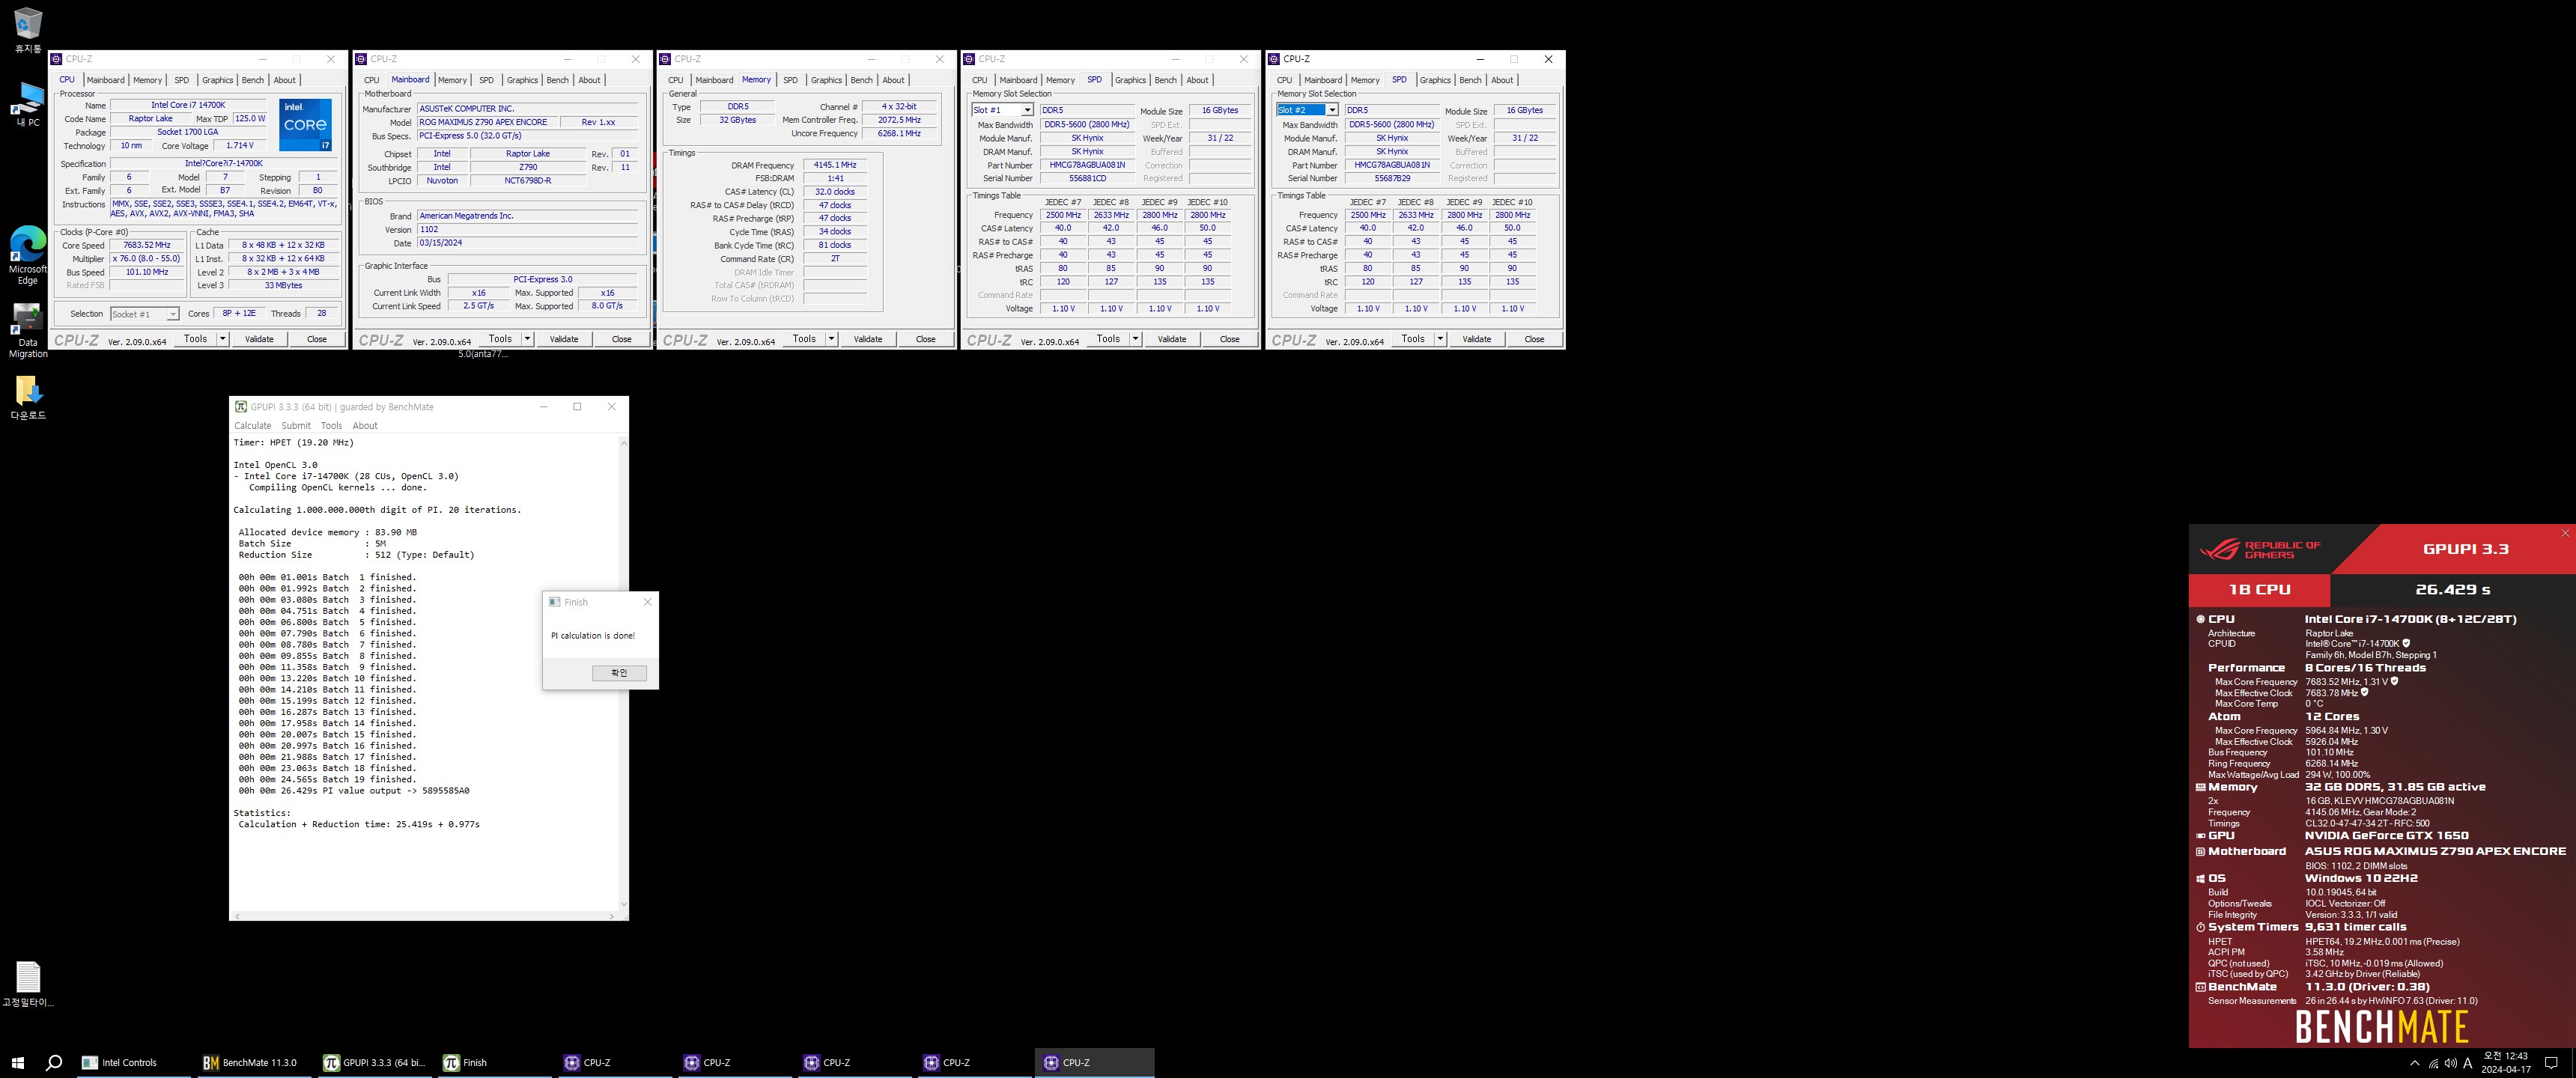Image resolution: width=2576 pixels, height=1078 pixels.
Task: Open the Data Migration desktop icon
Action: pyautogui.click(x=28, y=330)
